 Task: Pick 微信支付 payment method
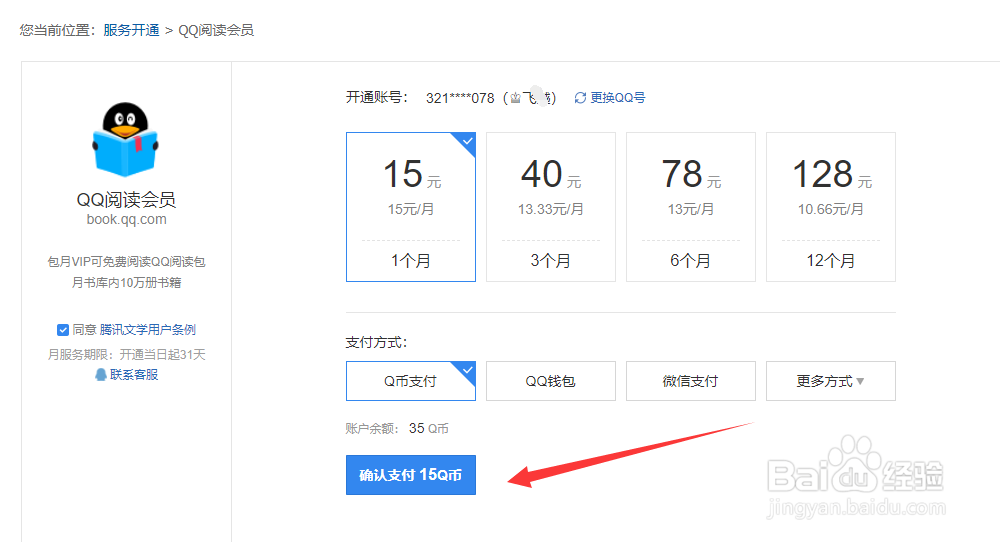(691, 381)
